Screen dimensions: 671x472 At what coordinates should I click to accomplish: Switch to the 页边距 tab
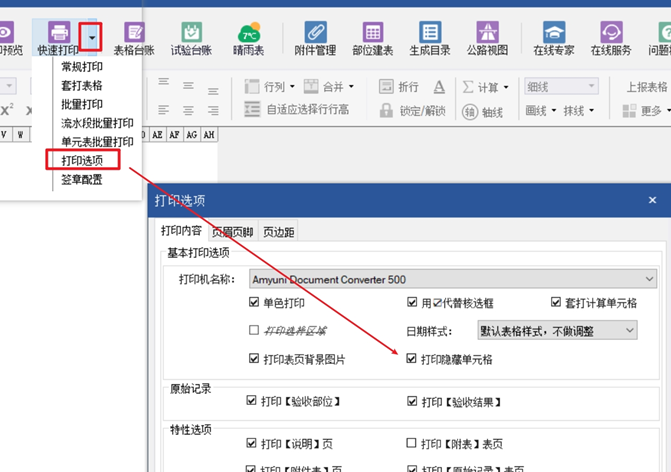(278, 232)
